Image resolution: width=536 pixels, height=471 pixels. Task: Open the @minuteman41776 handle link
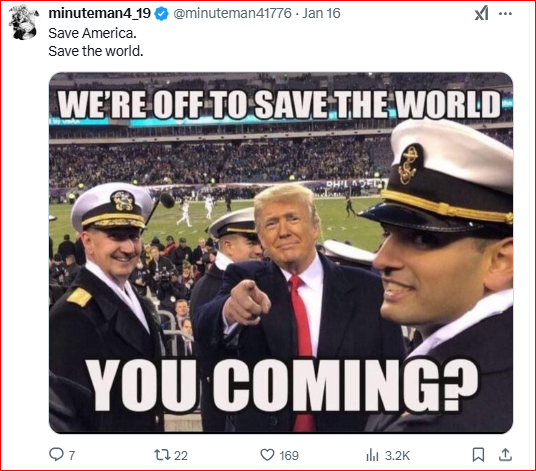232,14
